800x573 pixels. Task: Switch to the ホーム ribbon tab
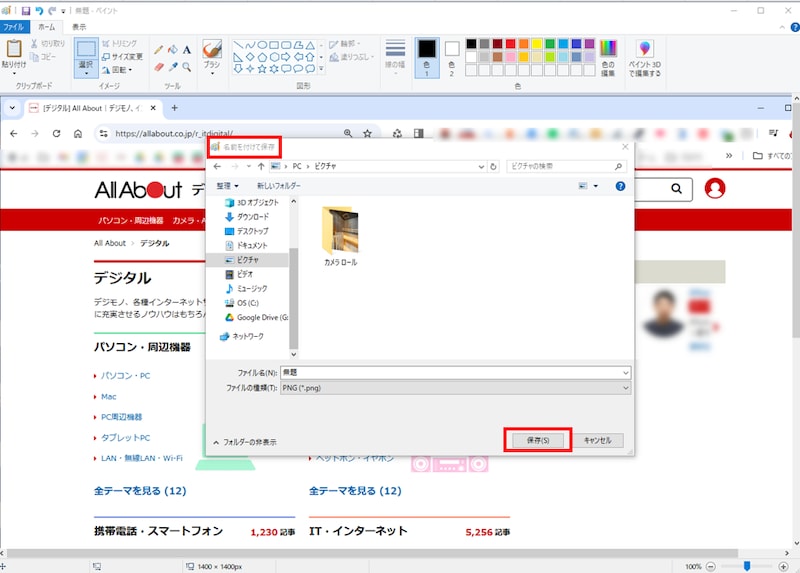46,27
